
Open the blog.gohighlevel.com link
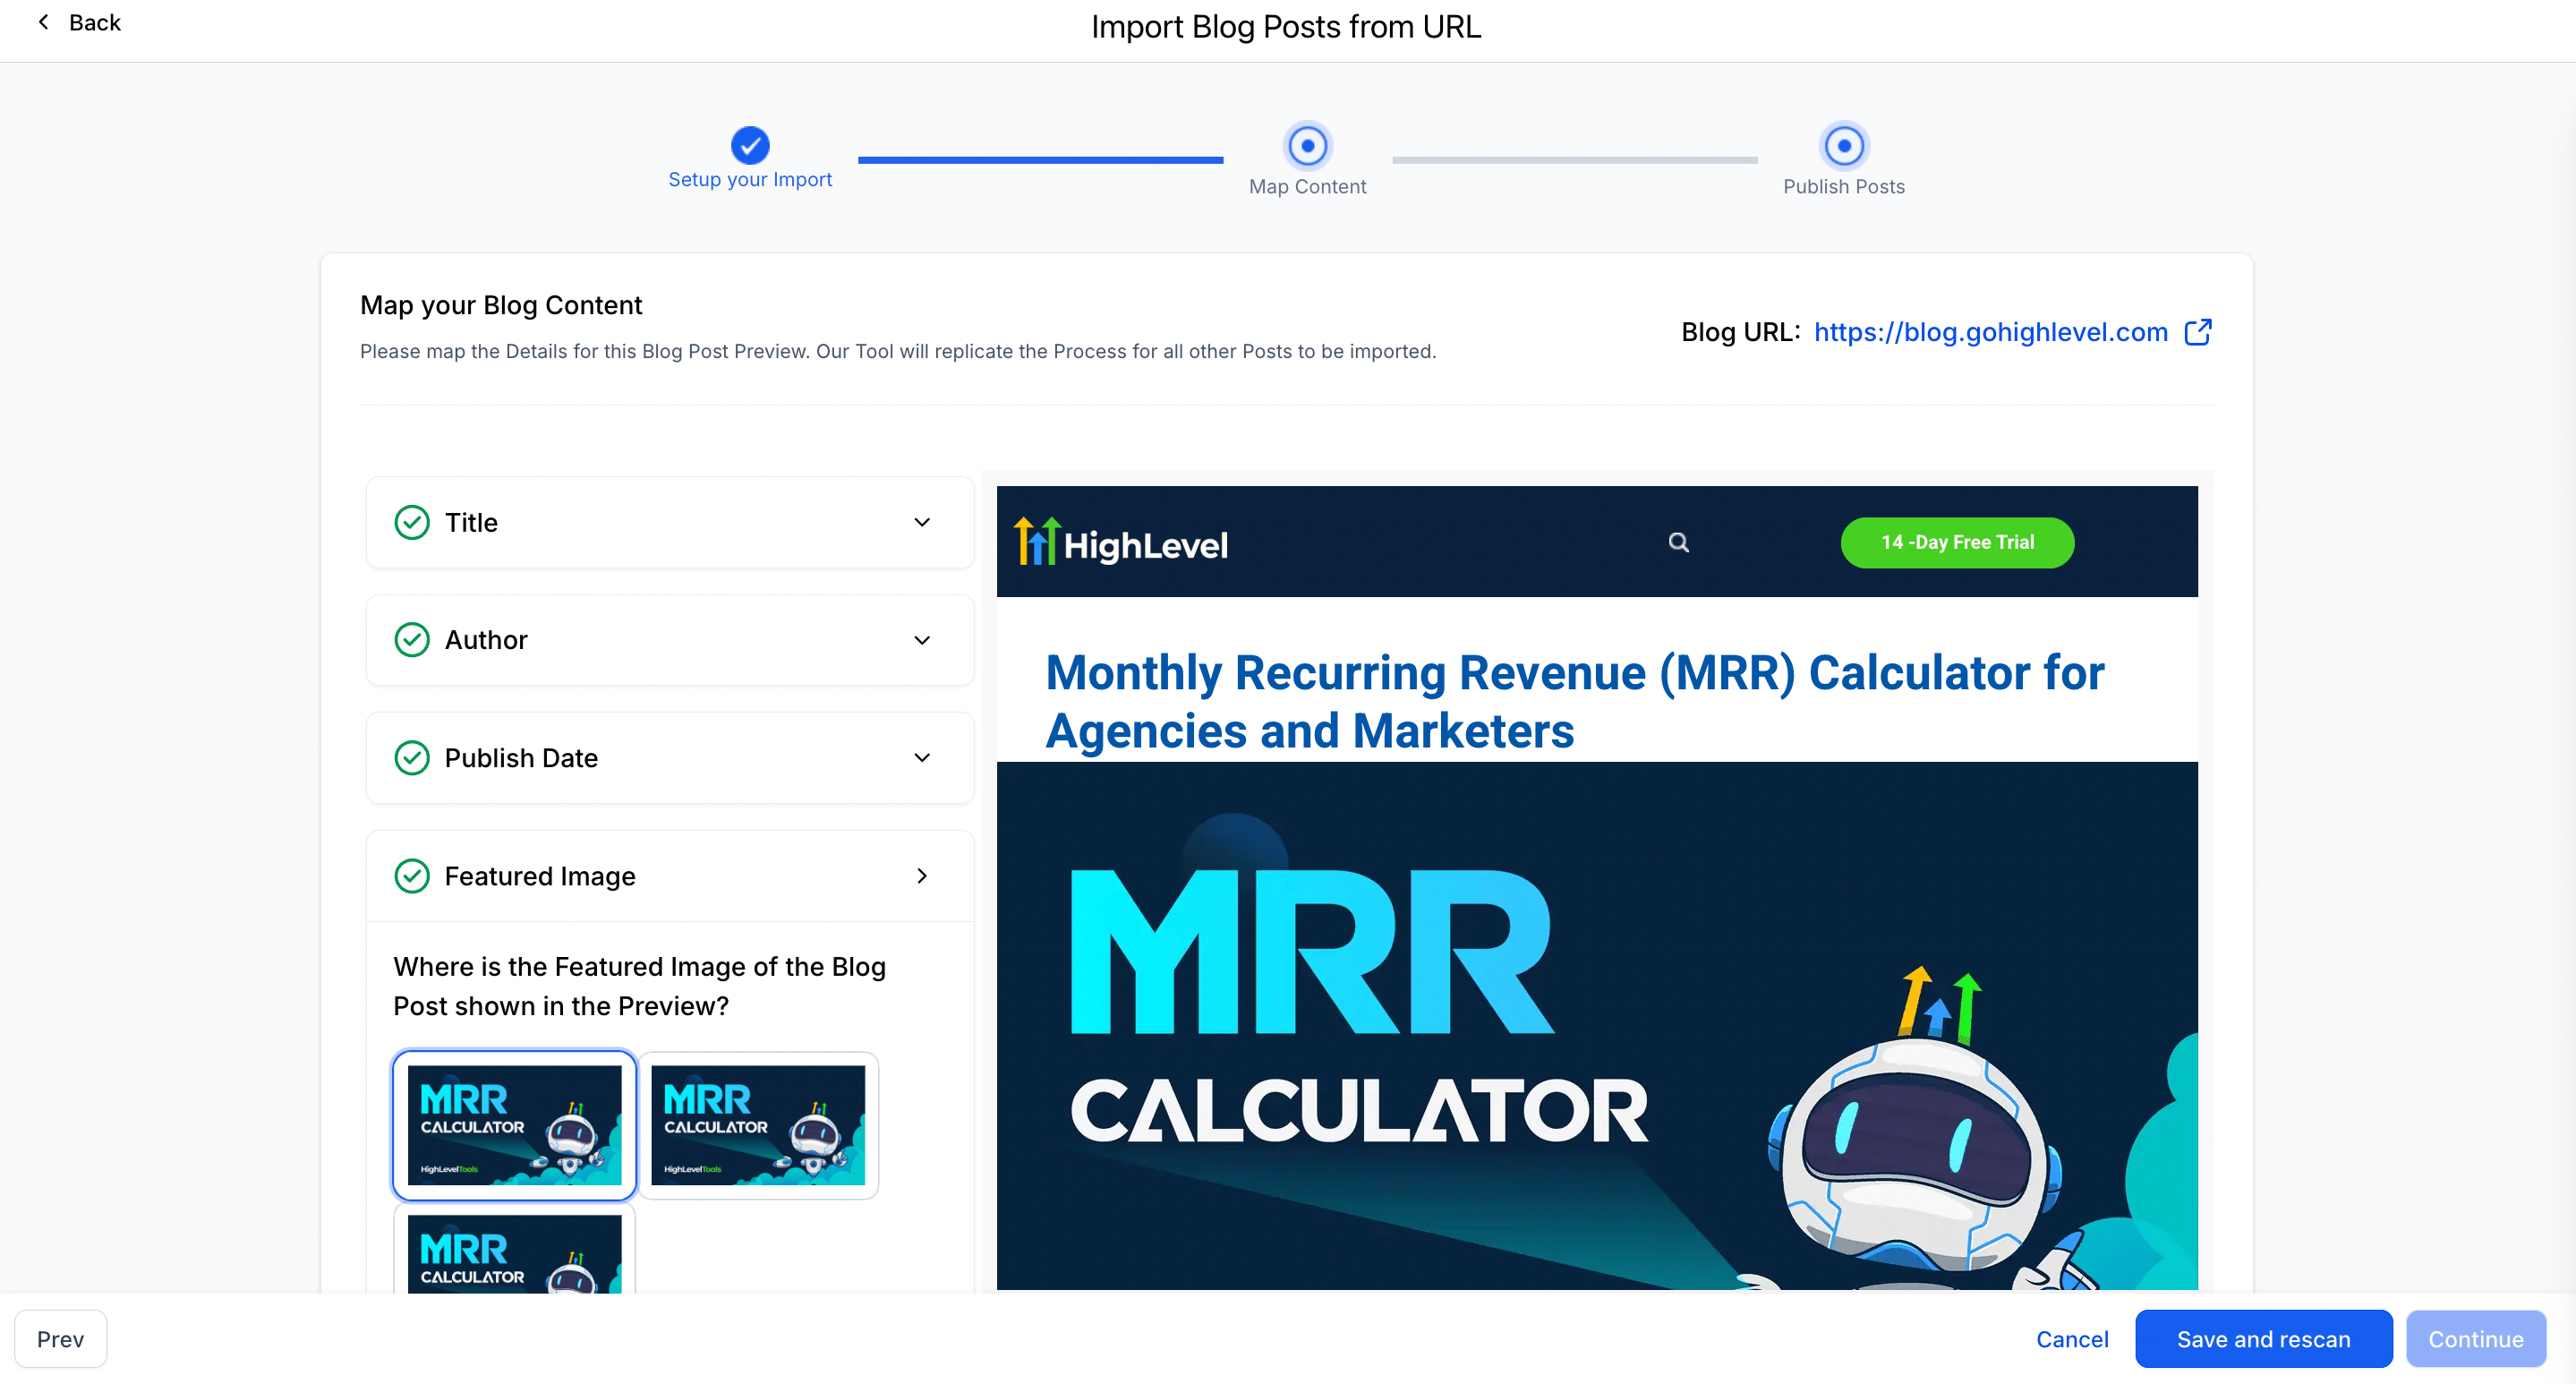pos(1990,332)
